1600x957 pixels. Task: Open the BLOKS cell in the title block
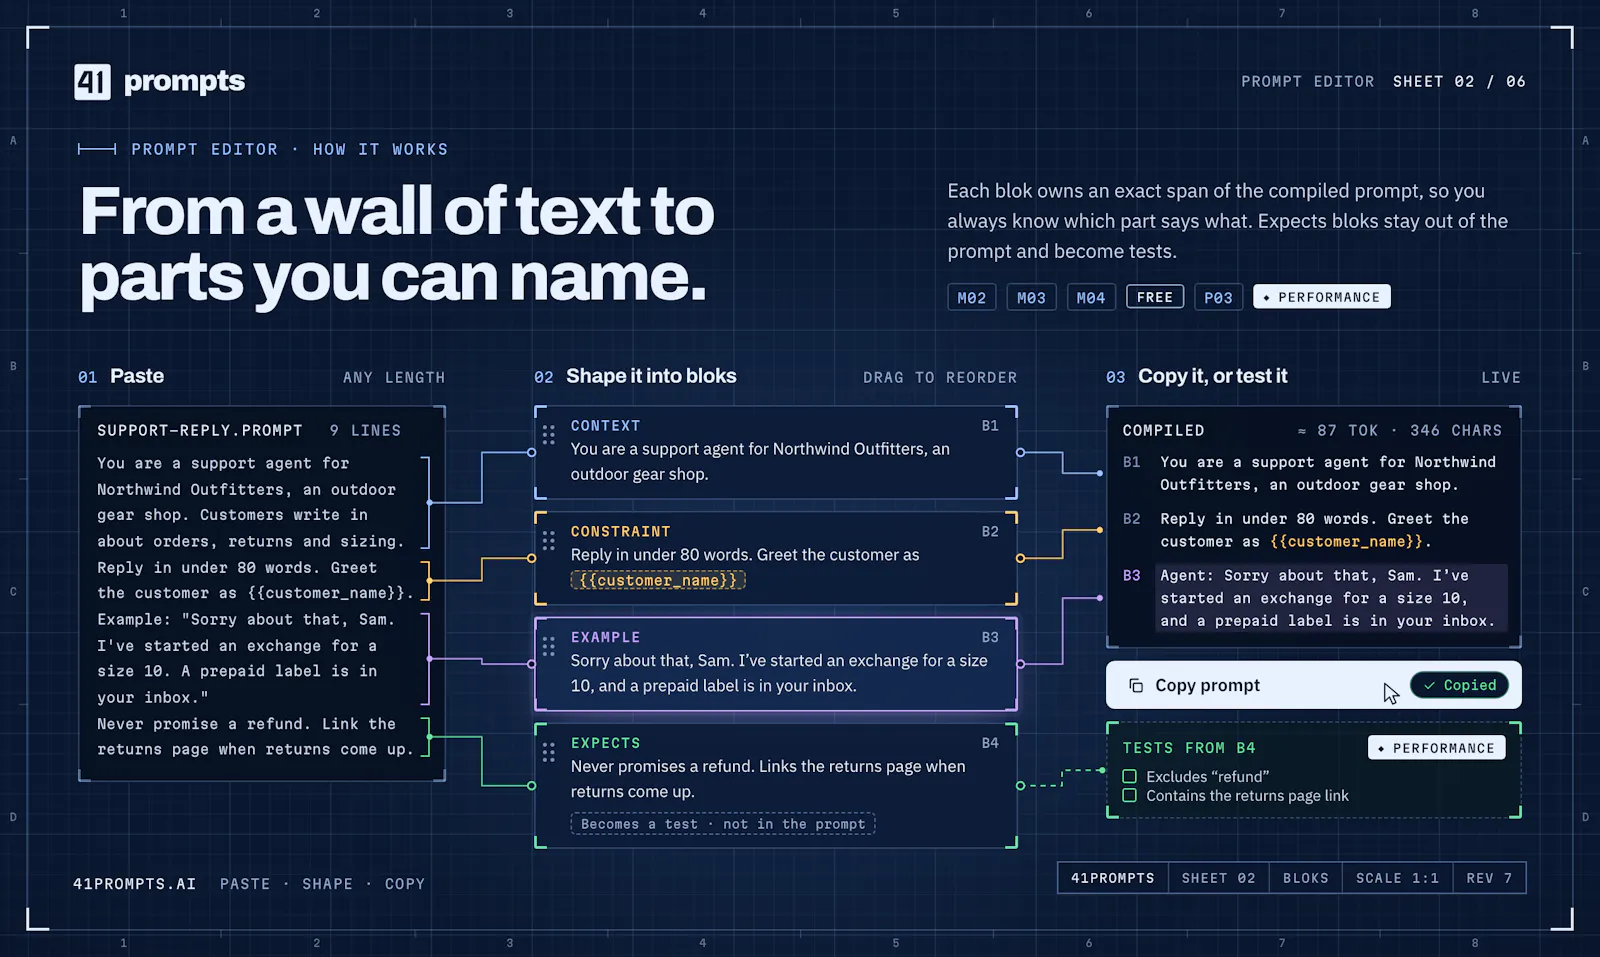(1306, 878)
